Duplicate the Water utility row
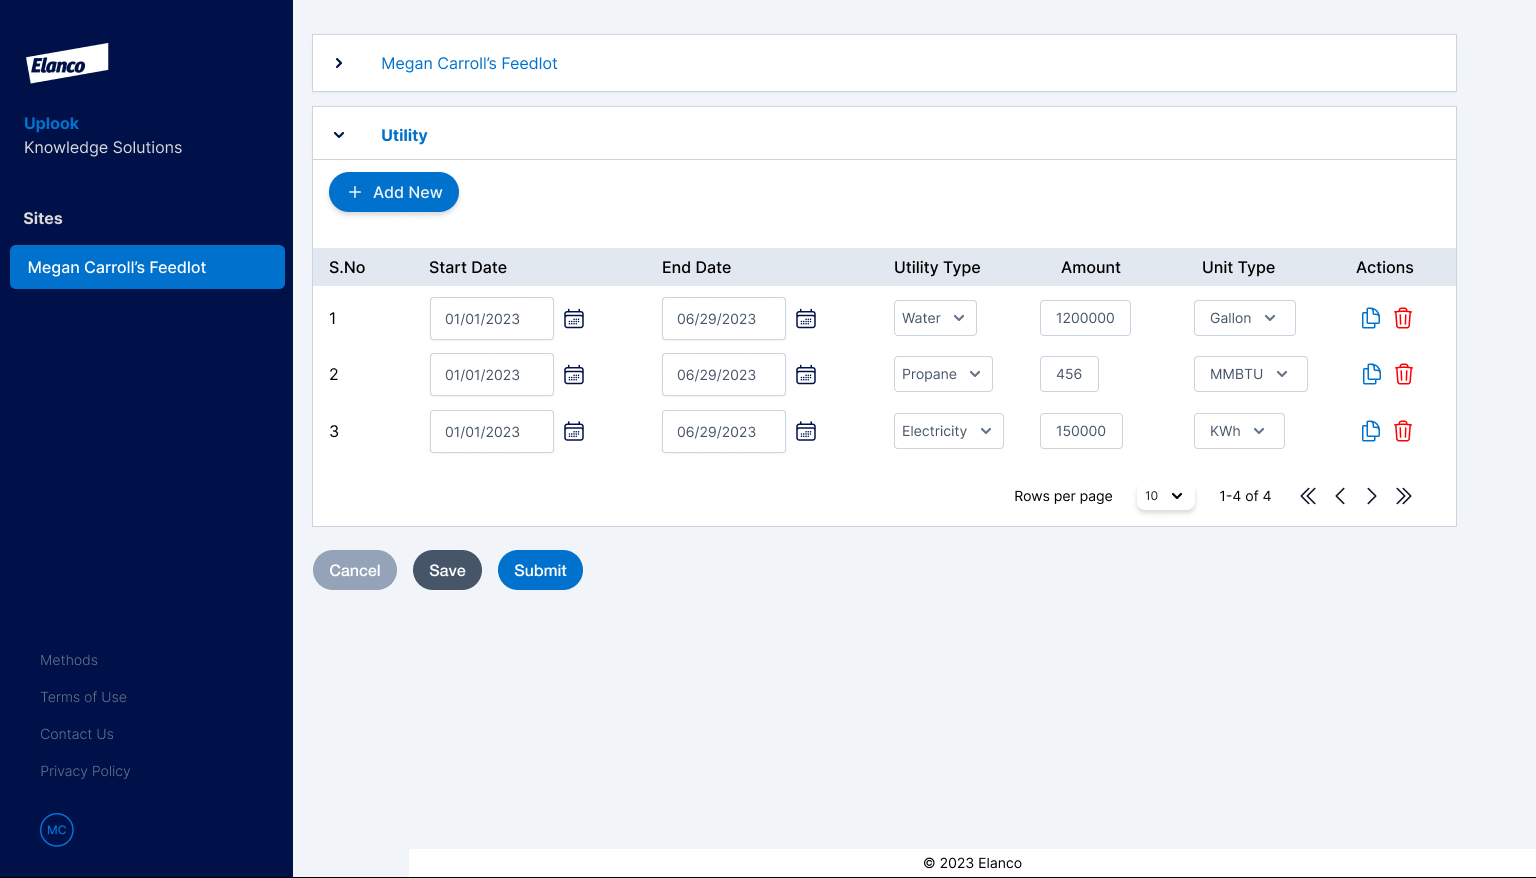This screenshot has width=1536, height=878. click(x=1371, y=318)
